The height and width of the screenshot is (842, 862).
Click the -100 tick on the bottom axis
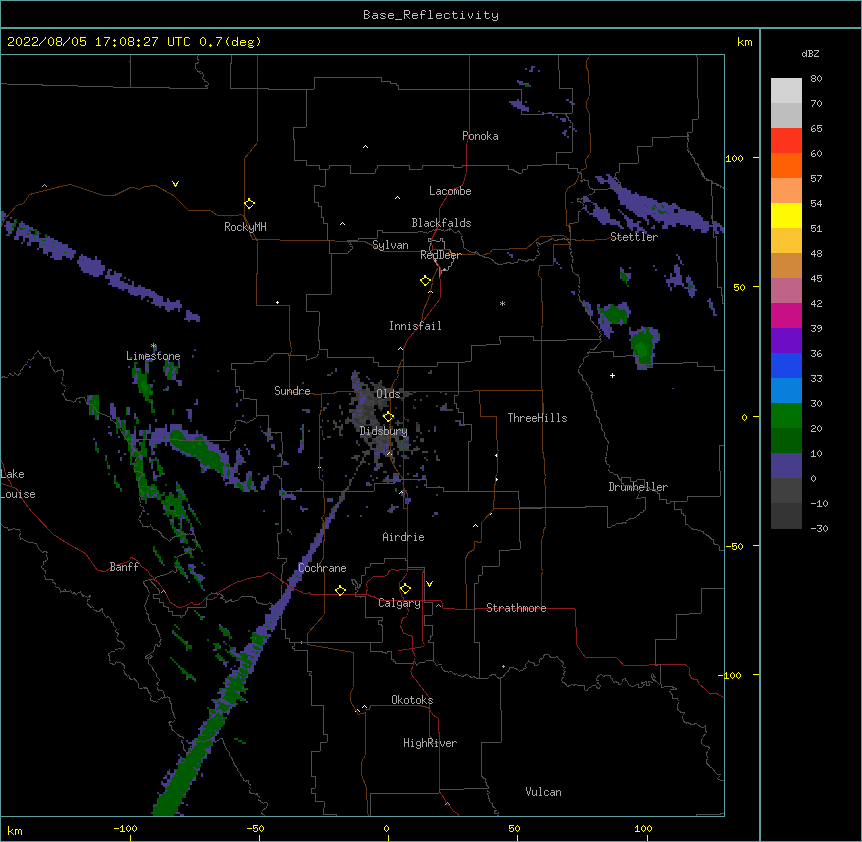click(125, 828)
